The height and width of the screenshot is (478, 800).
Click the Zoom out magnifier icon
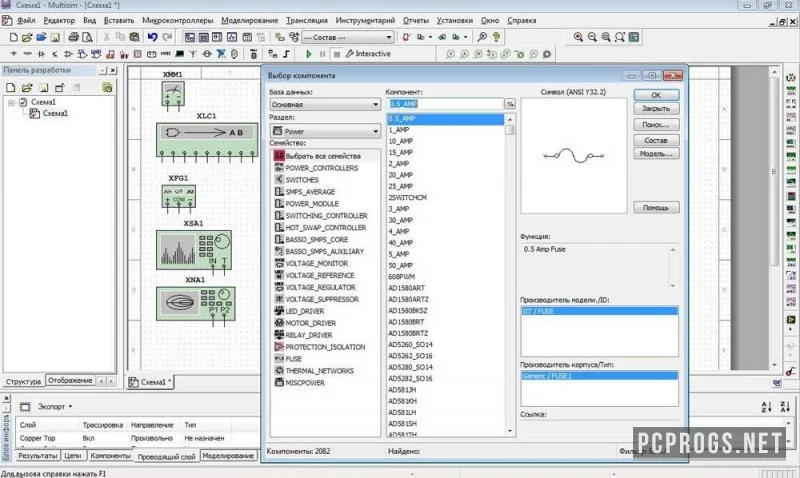(592, 37)
